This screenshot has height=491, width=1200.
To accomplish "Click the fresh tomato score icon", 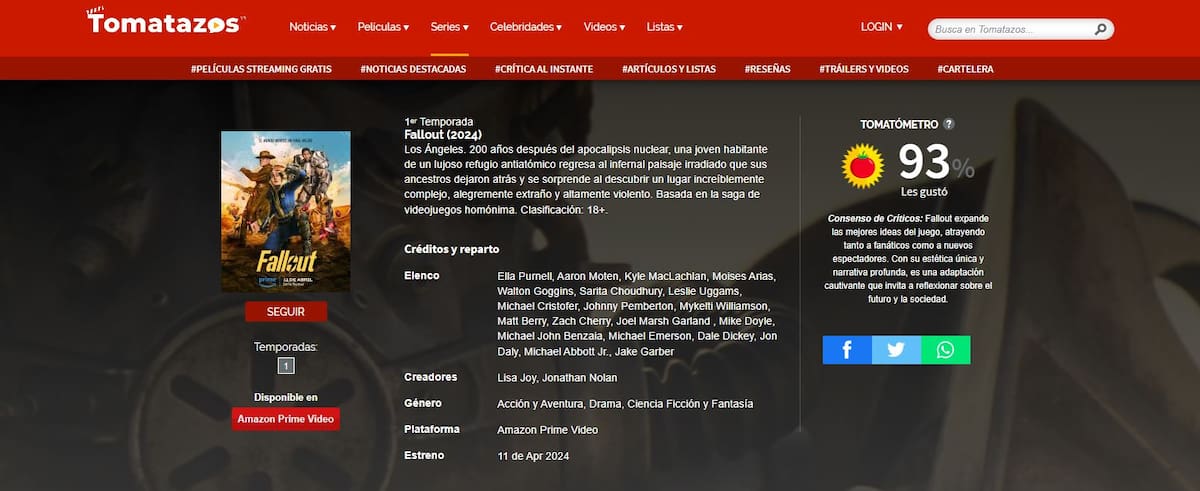I will [x=861, y=166].
